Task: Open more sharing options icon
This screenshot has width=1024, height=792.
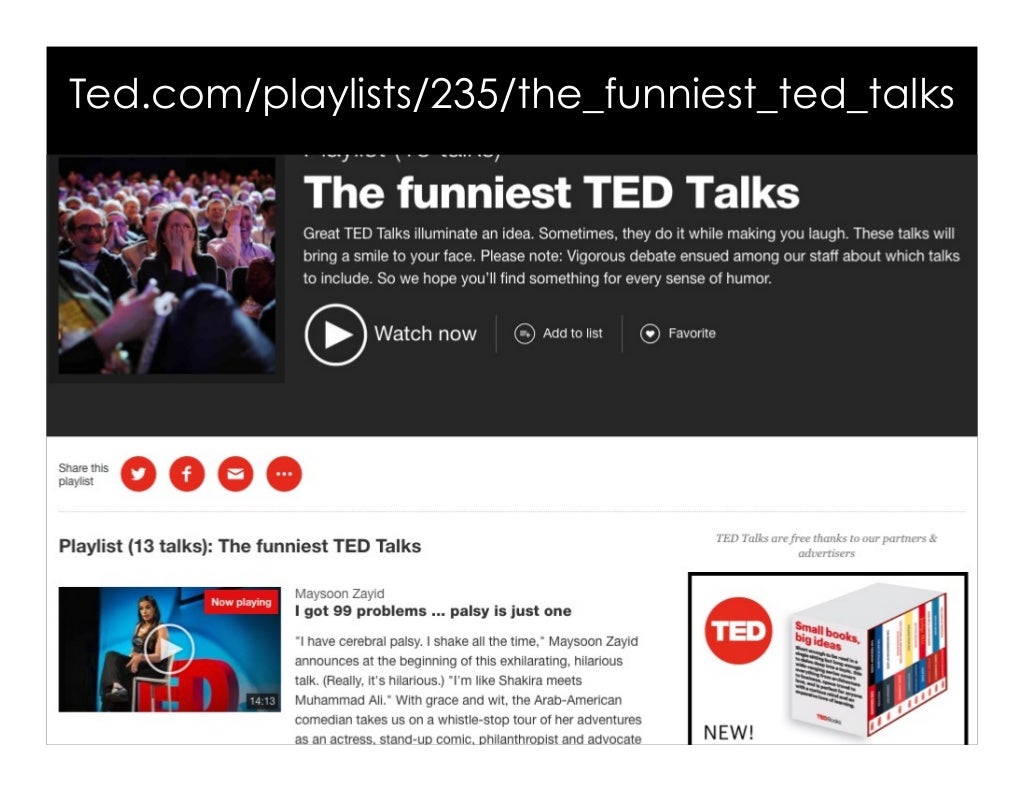Action: click(x=284, y=473)
